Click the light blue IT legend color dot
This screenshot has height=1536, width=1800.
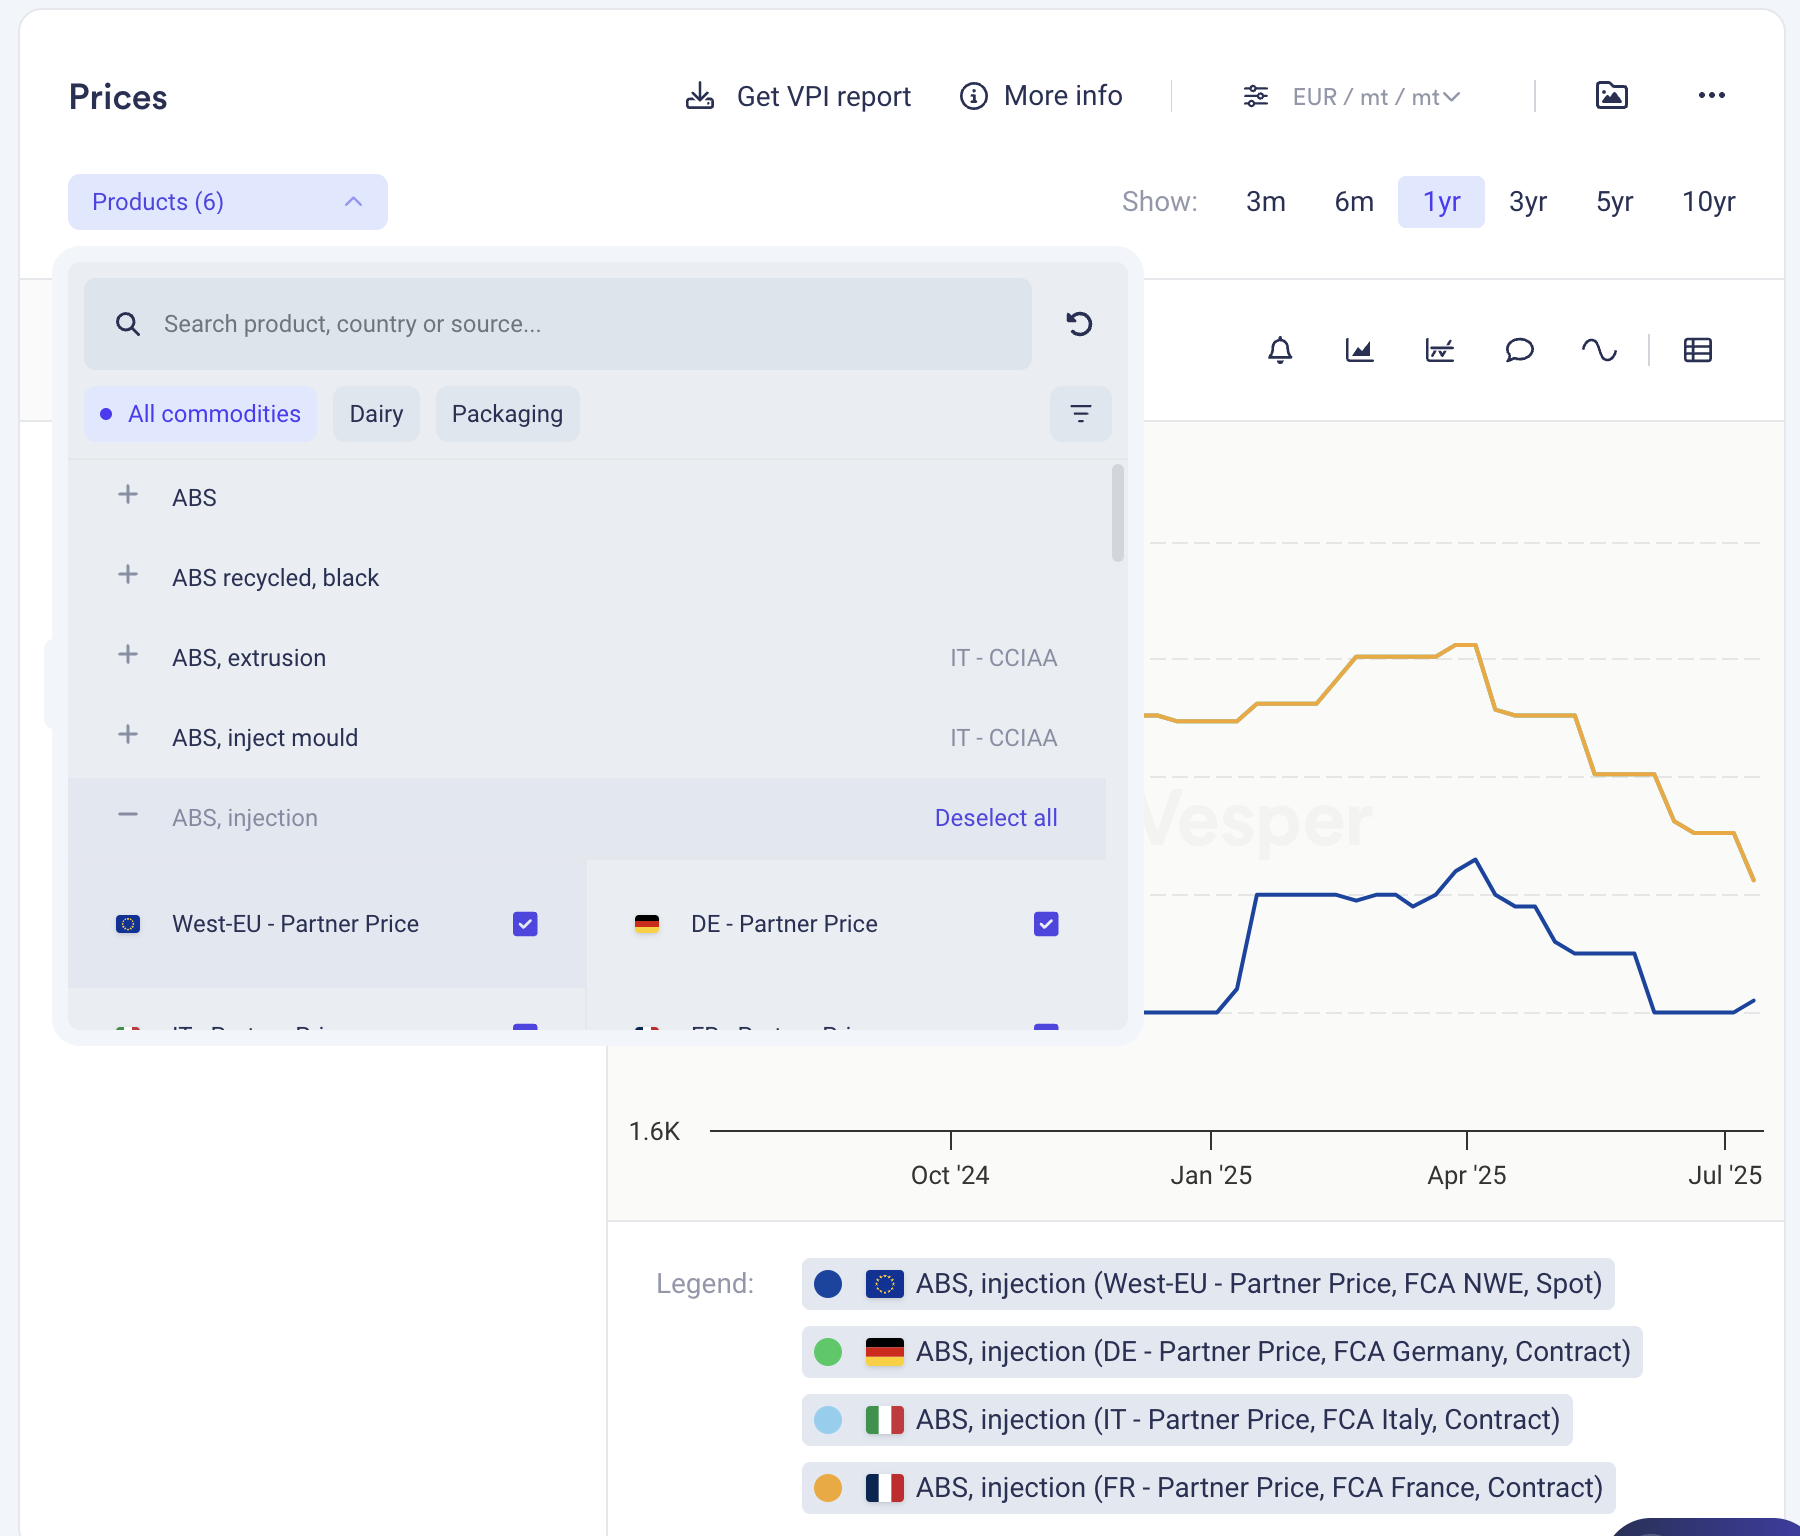(828, 1420)
